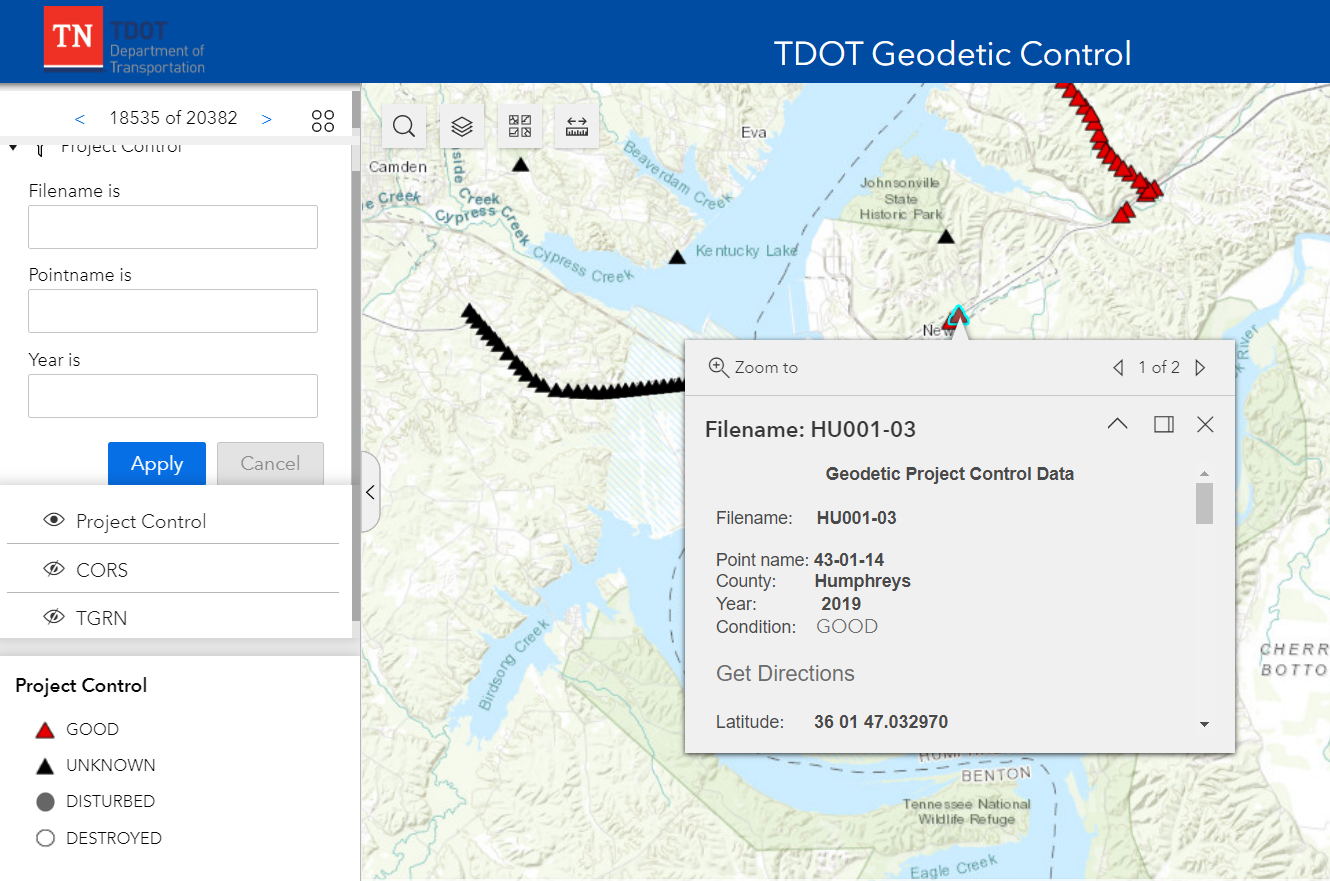Show previous popup feature
Image resolution: width=1330 pixels, height=881 pixels.
(1118, 368)
